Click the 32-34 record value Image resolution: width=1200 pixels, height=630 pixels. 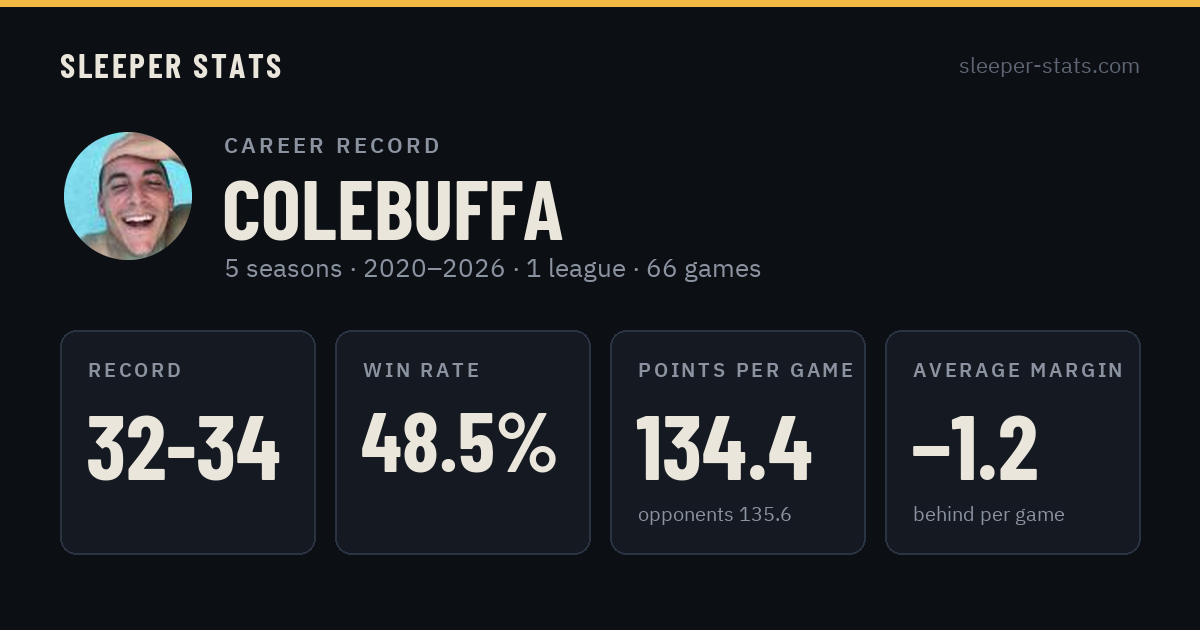click(x=184, y=449)
